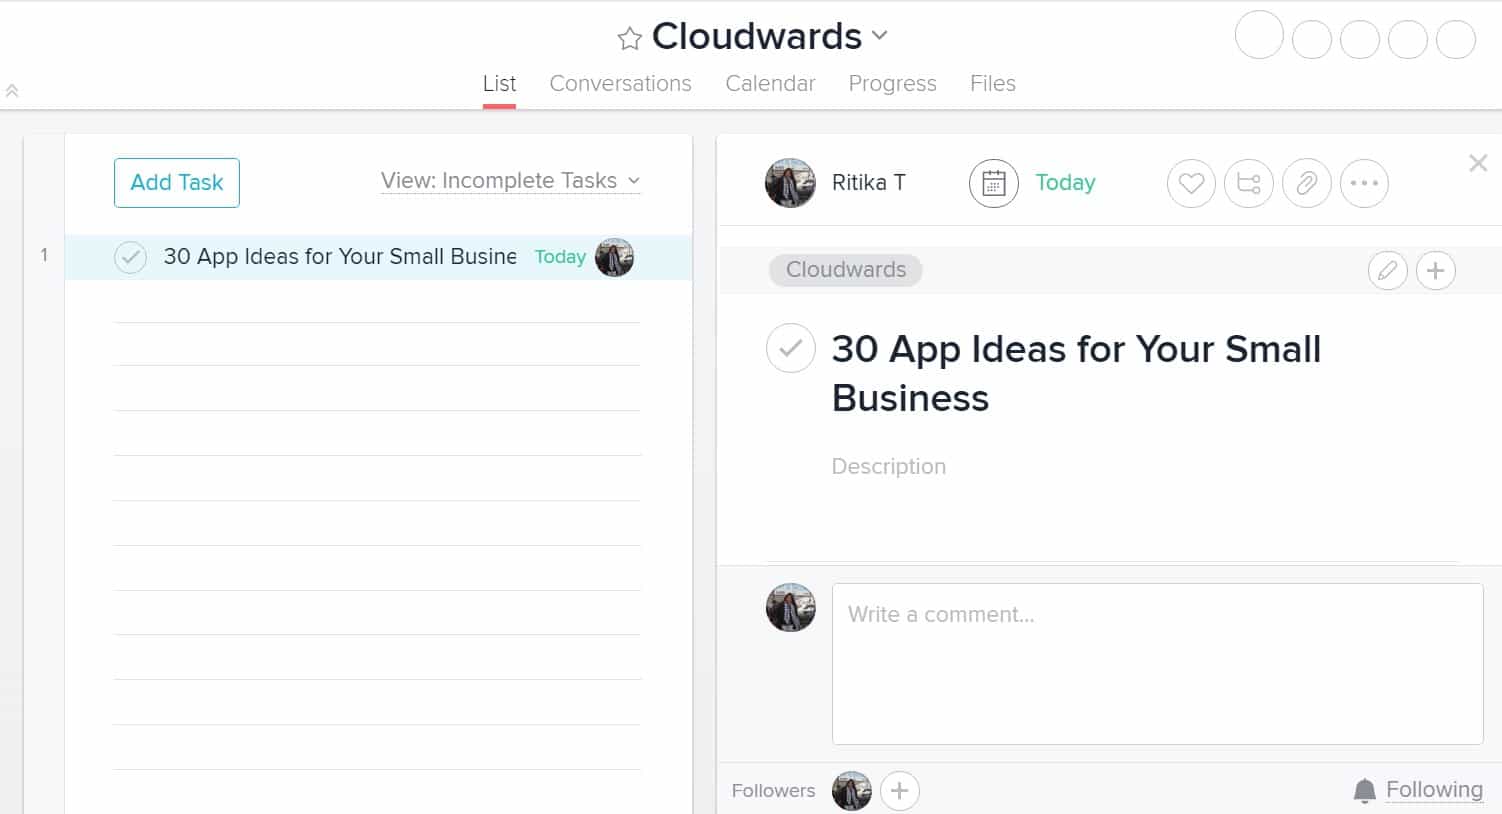Go to the Files tab
1502x814 pixels.
point(992,84)
